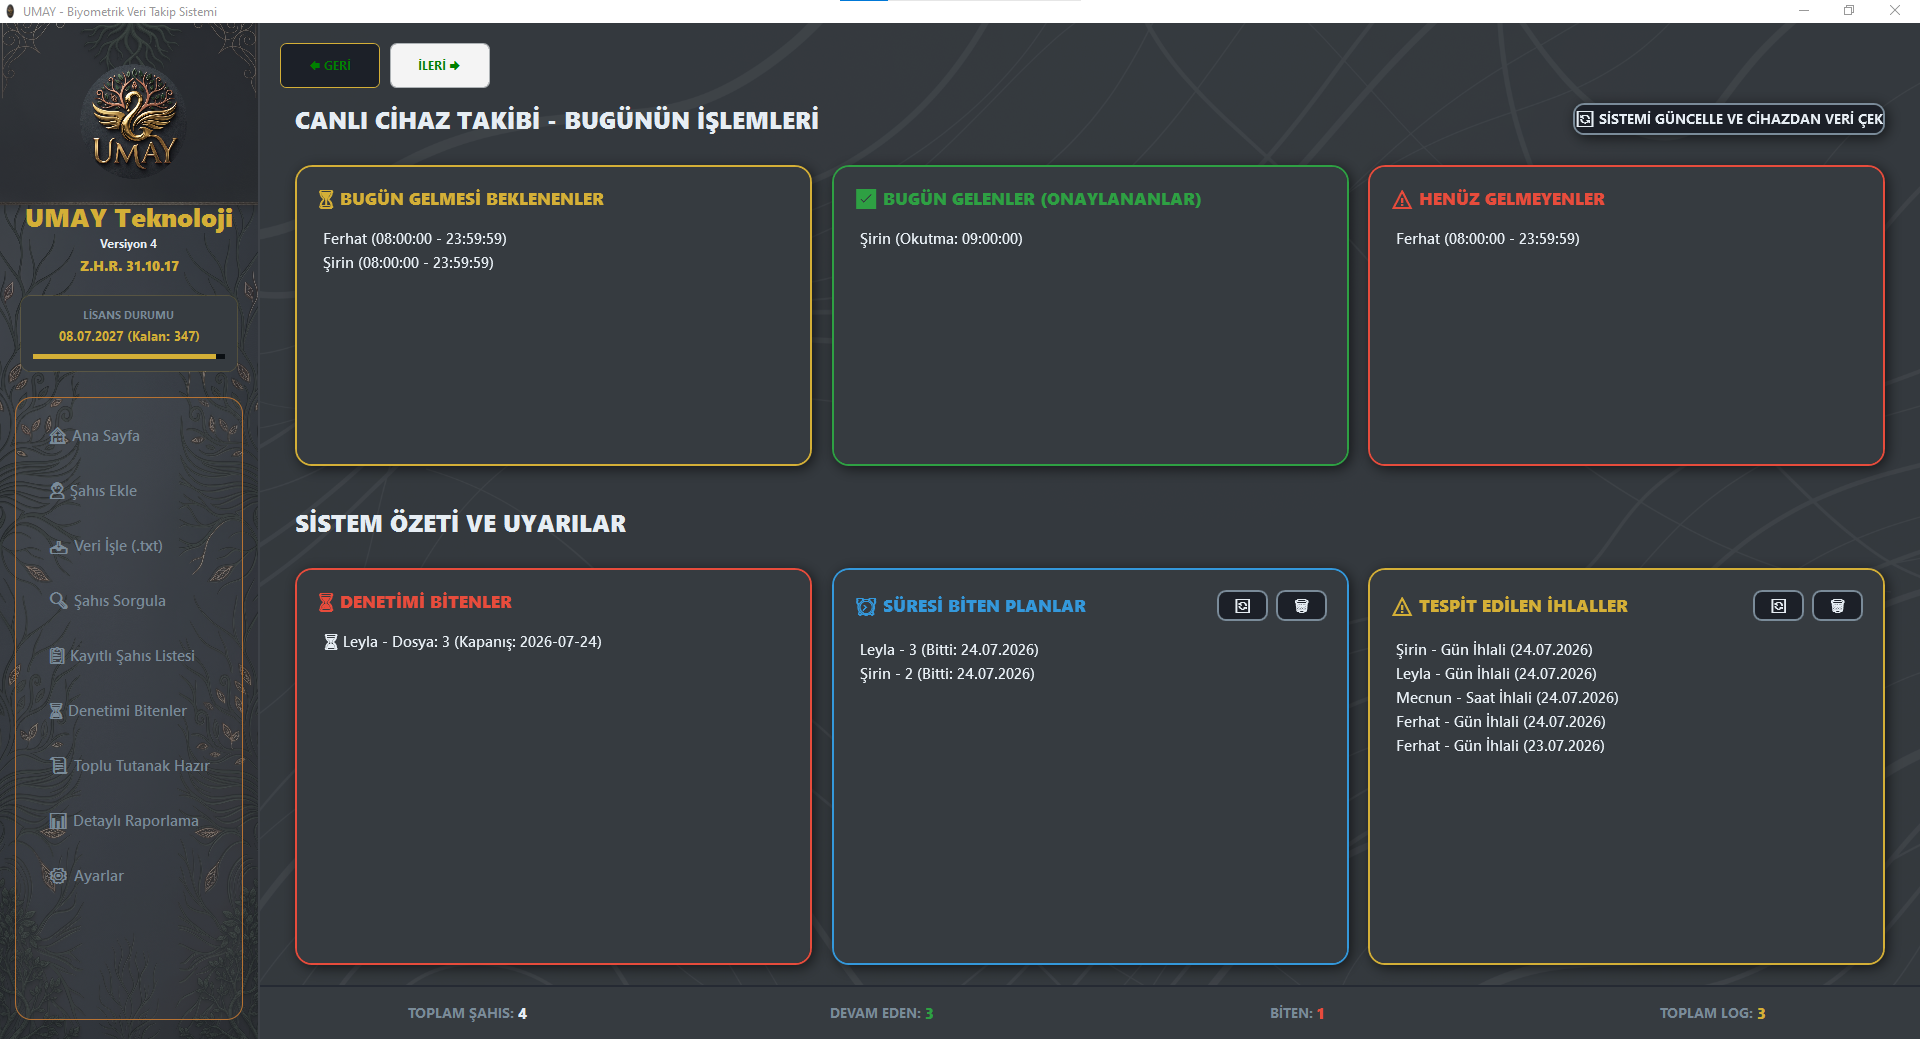
Task: Click the TOPLAM ŞAHIS: 4 status
Action: click(467, 1013)
